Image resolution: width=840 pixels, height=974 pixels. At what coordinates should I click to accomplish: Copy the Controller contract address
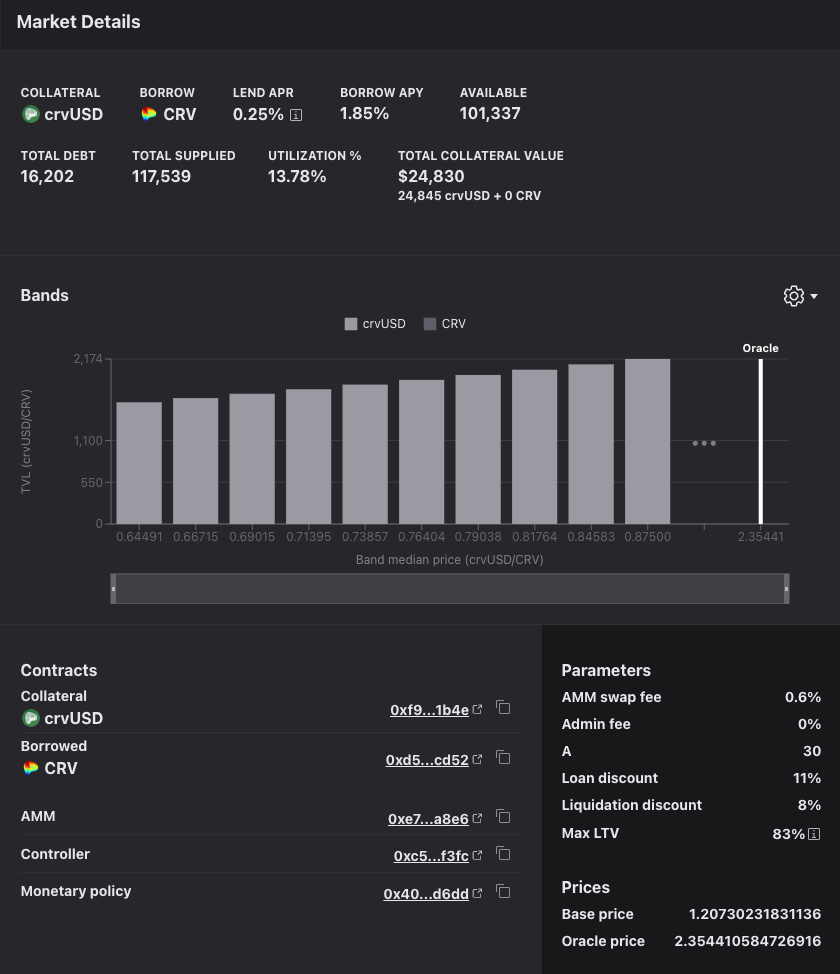(x=503, y=854)
